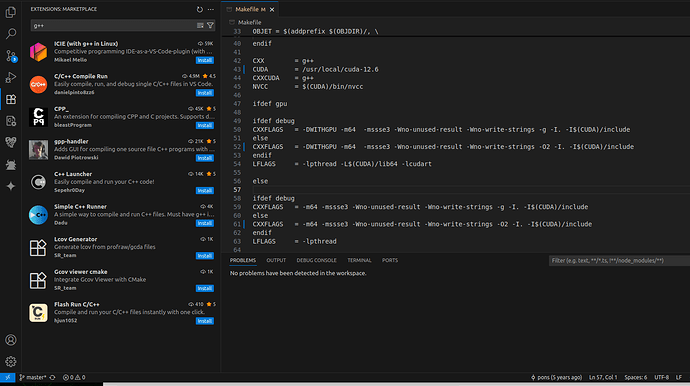Click the CUDA path line /usr/local/cuda-12.6

point(316,70)
